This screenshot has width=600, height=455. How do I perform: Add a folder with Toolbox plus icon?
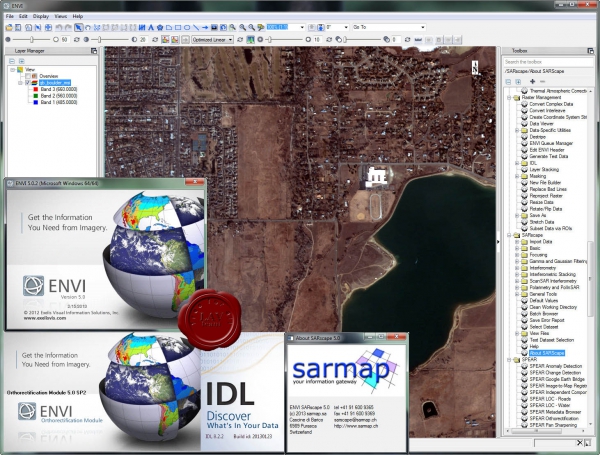[532, 82]
